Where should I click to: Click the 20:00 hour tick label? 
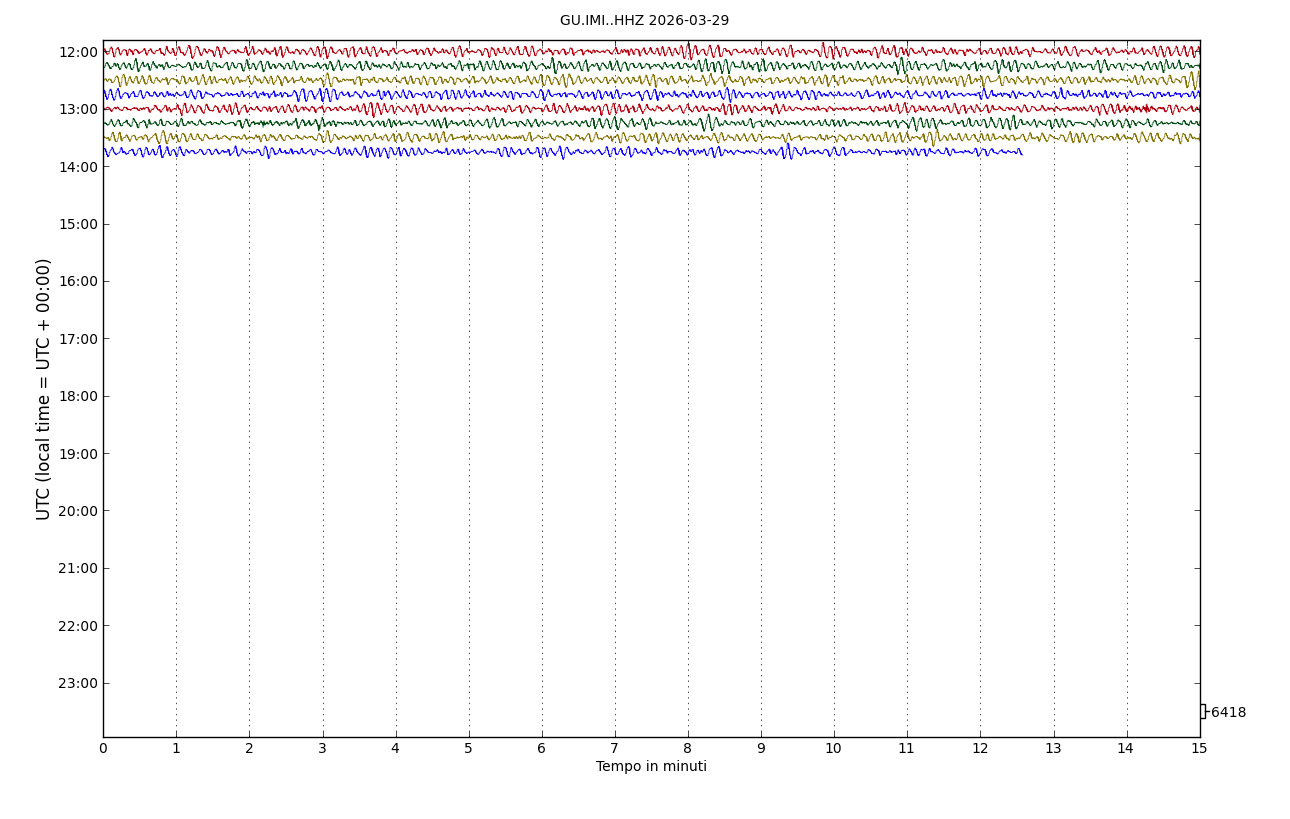(x=78, y=511)
